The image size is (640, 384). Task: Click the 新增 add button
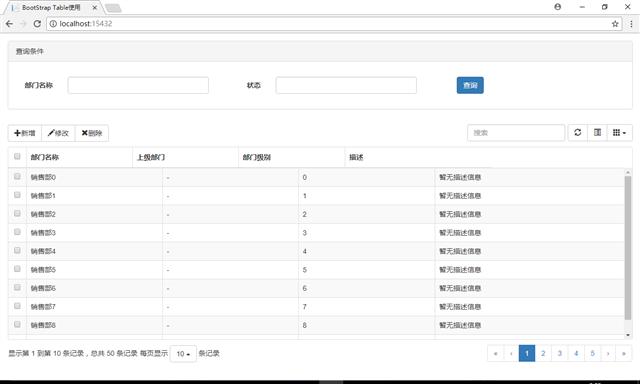25,133
